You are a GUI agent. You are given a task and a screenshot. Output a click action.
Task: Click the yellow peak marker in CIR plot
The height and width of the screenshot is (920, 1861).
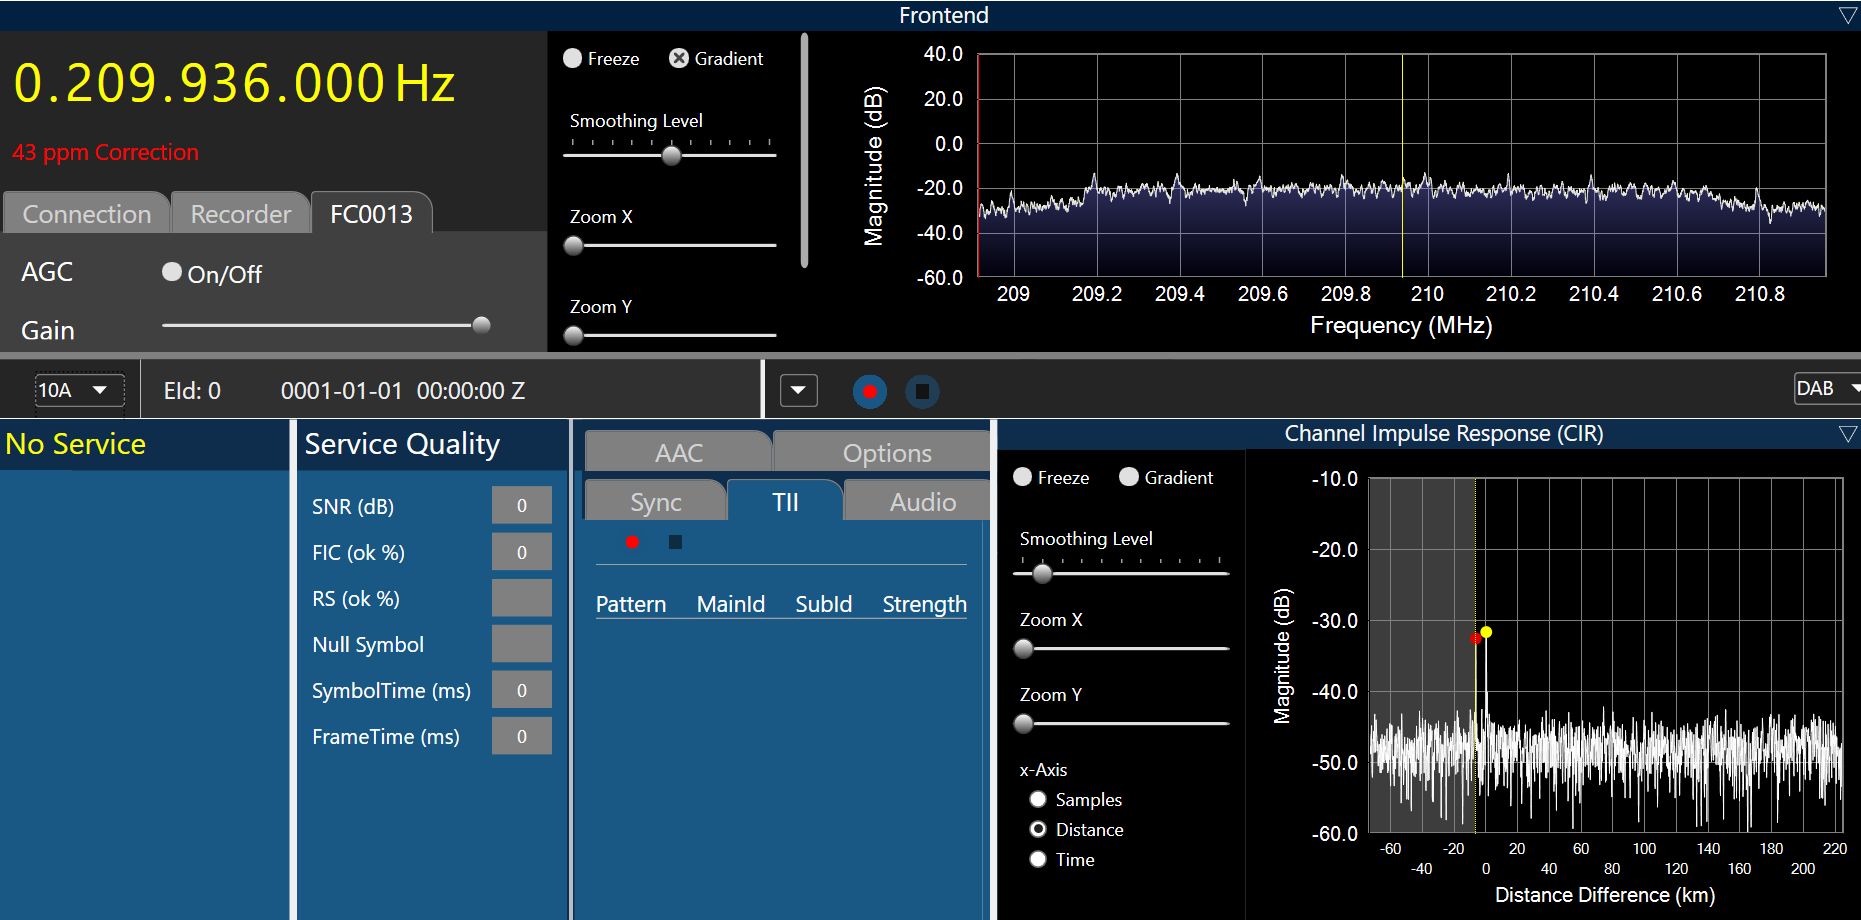(x=1486, y=632)
